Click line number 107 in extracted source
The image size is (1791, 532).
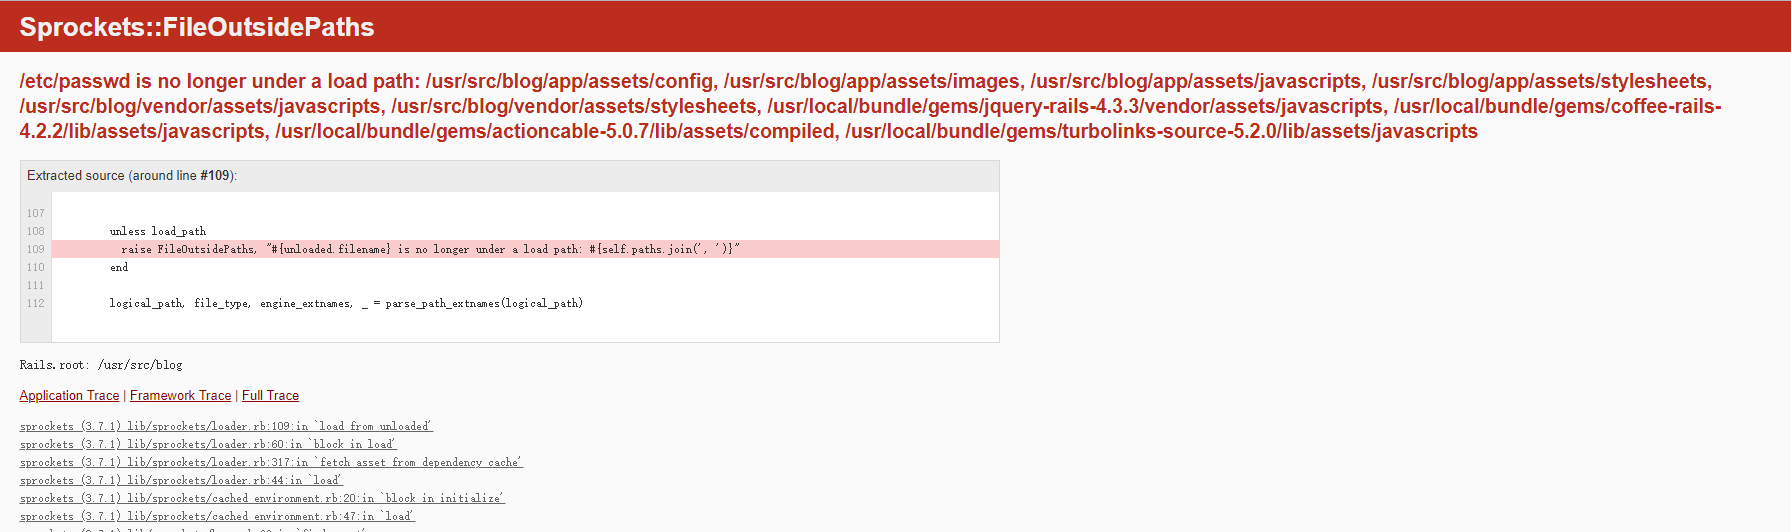pyautogui.click(x=36, y=213)
